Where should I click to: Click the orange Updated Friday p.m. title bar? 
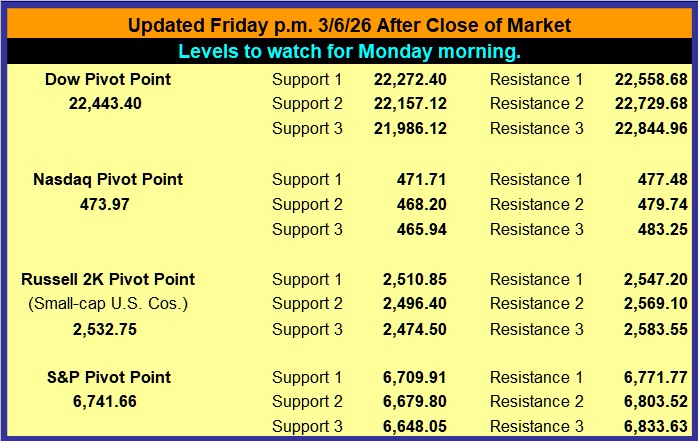point(349,25)
